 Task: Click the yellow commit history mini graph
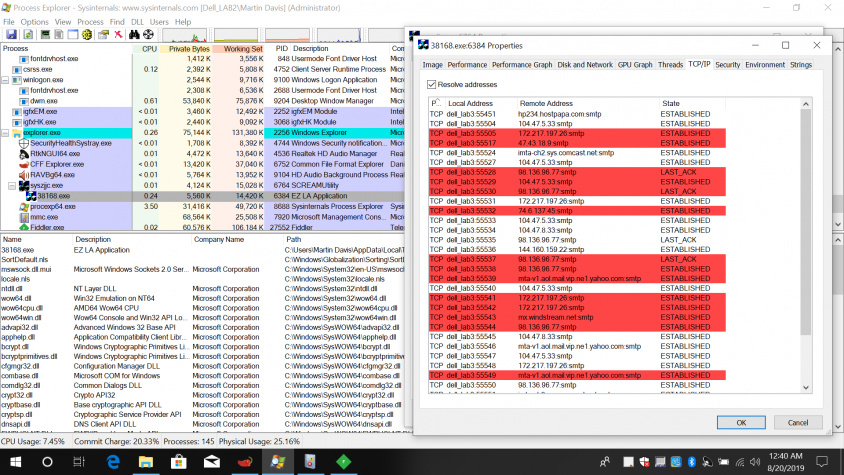(x=236, y=36)
